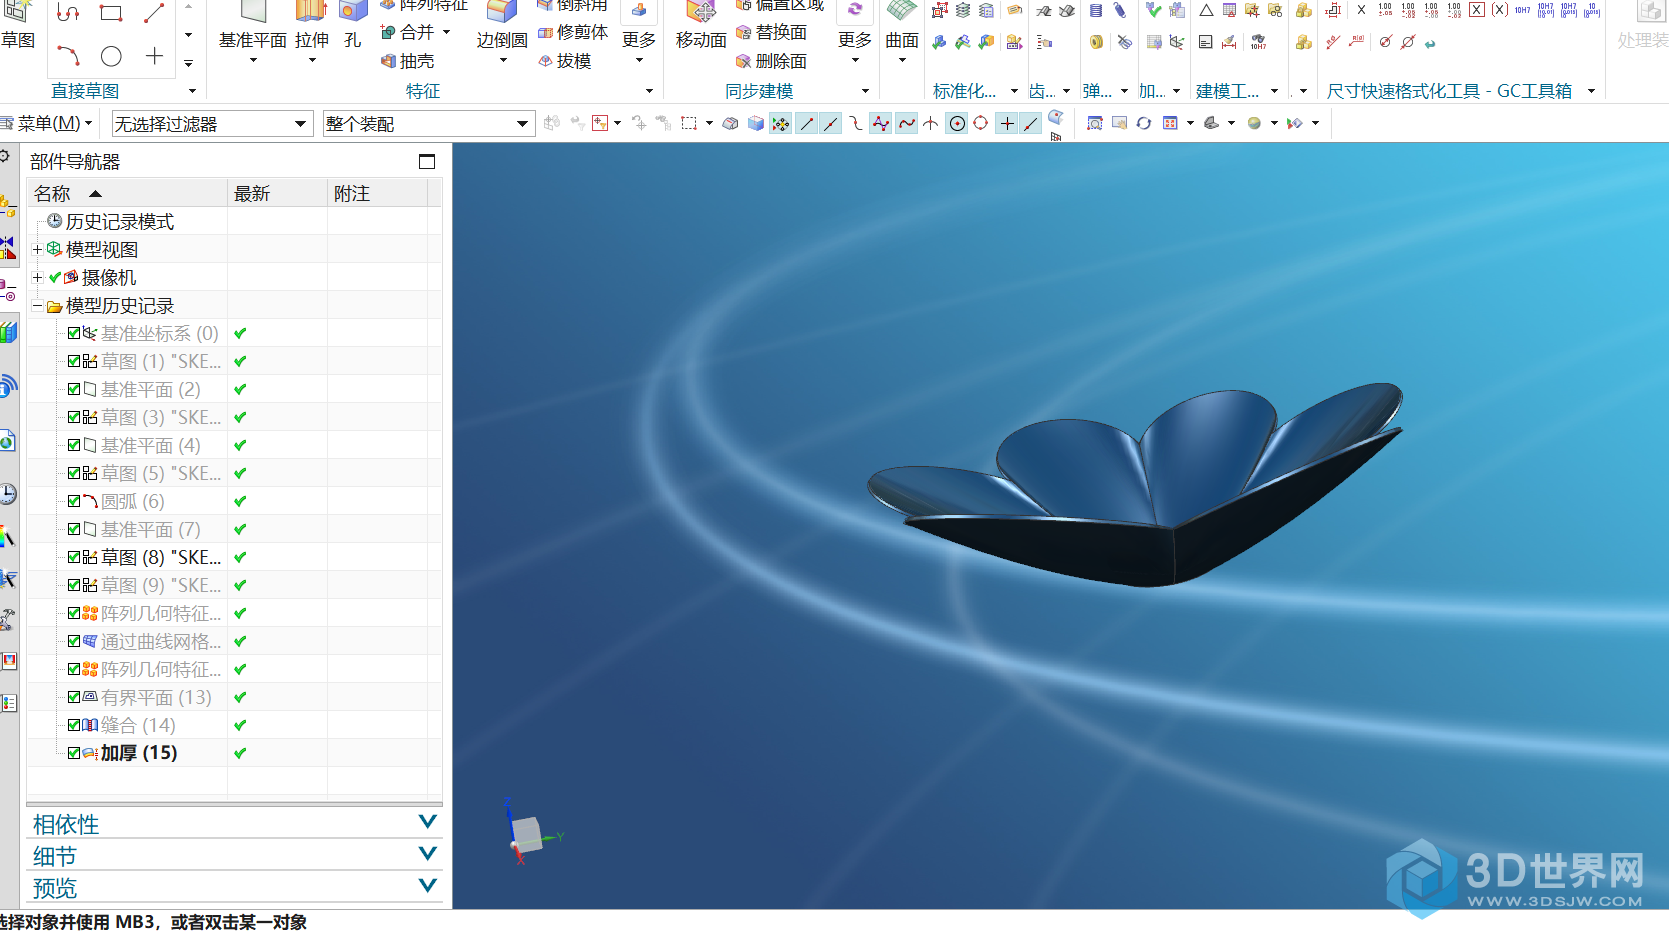Viewport: 1669px width, 933px height.
Task: Uncheck the 基准平面 (2) feature checkbox
Action: [x=74, y=389]
